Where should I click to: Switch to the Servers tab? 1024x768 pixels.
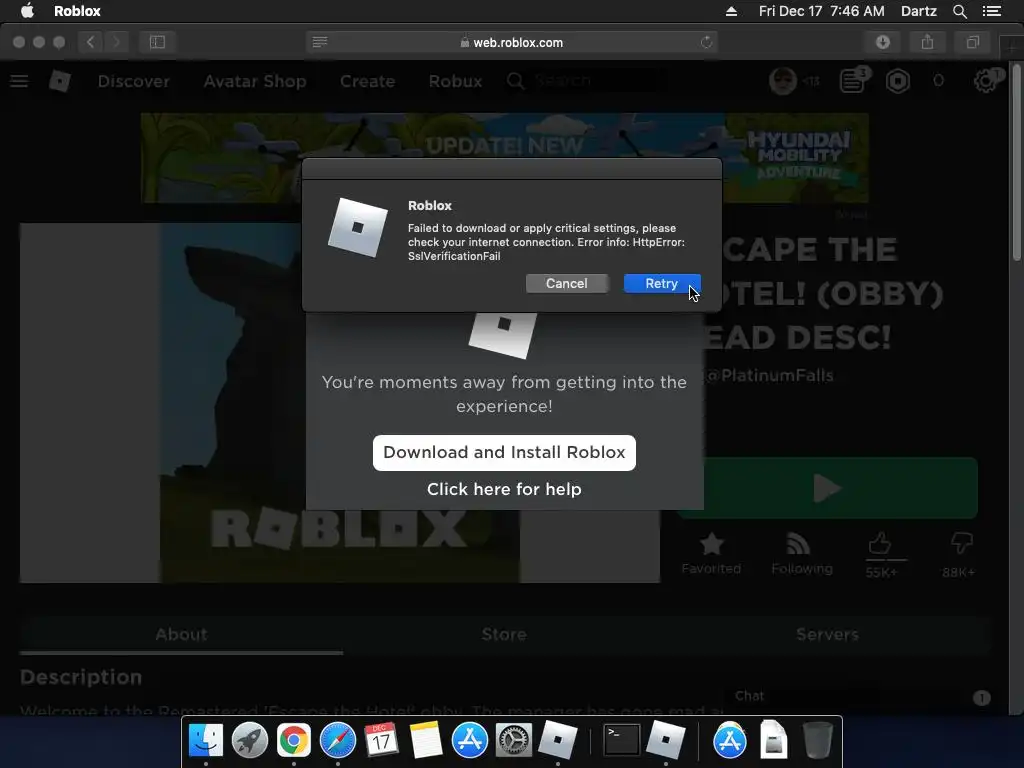coord(827,634)
